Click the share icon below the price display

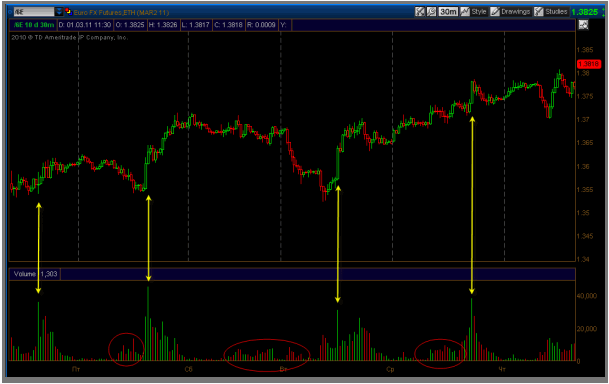point(583,25)
